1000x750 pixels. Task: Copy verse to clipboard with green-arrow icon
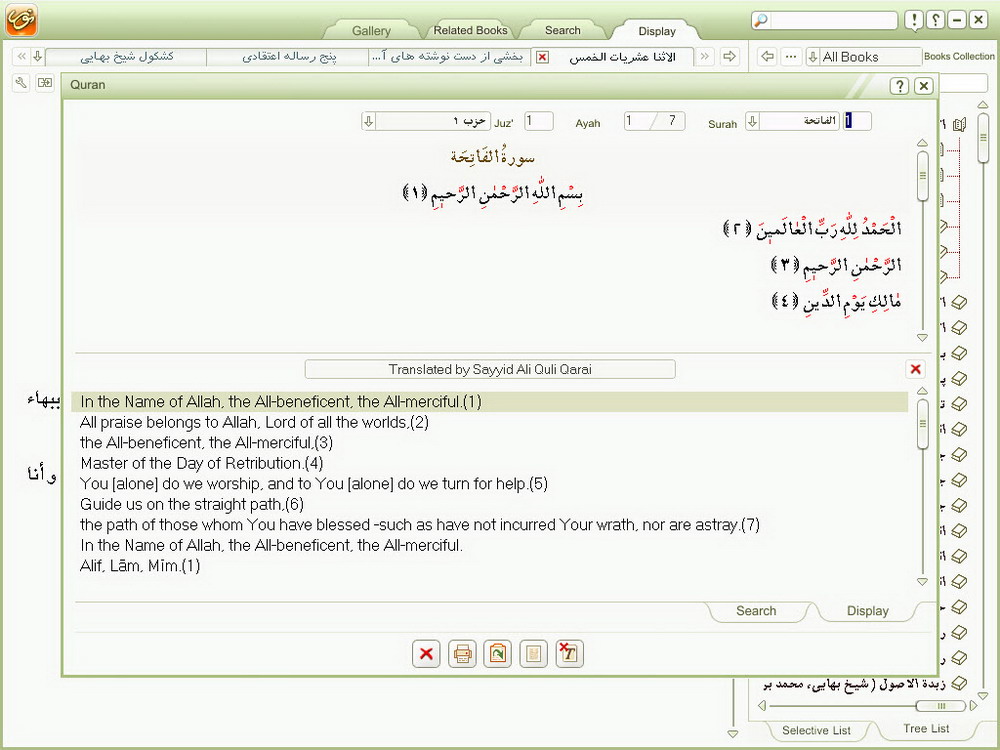(497, 654)
